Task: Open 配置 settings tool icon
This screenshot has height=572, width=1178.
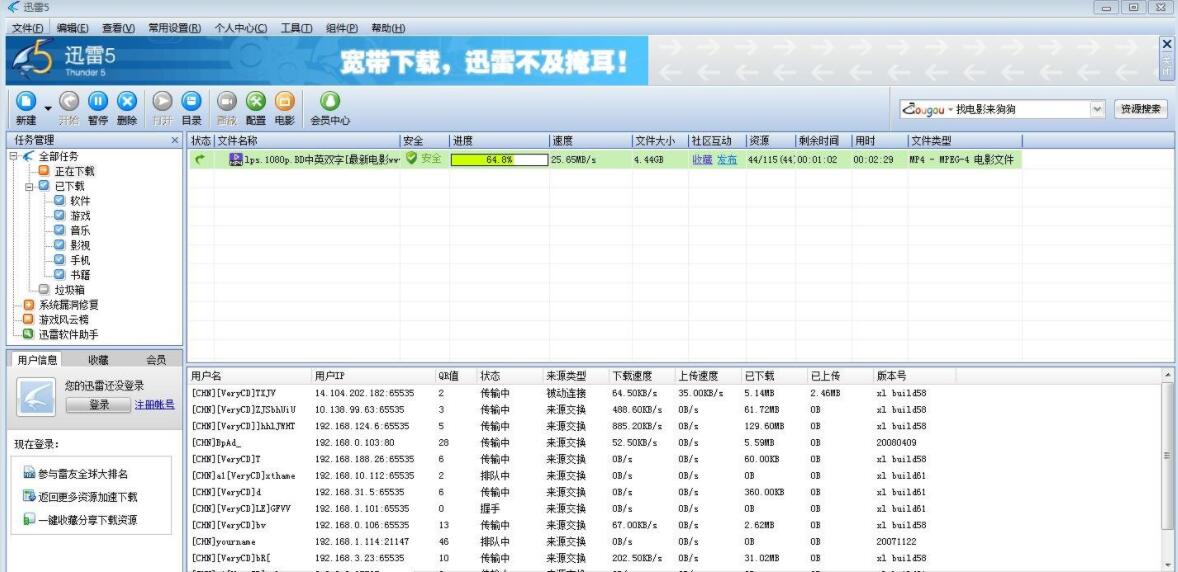Action: [x=256, y=101]
